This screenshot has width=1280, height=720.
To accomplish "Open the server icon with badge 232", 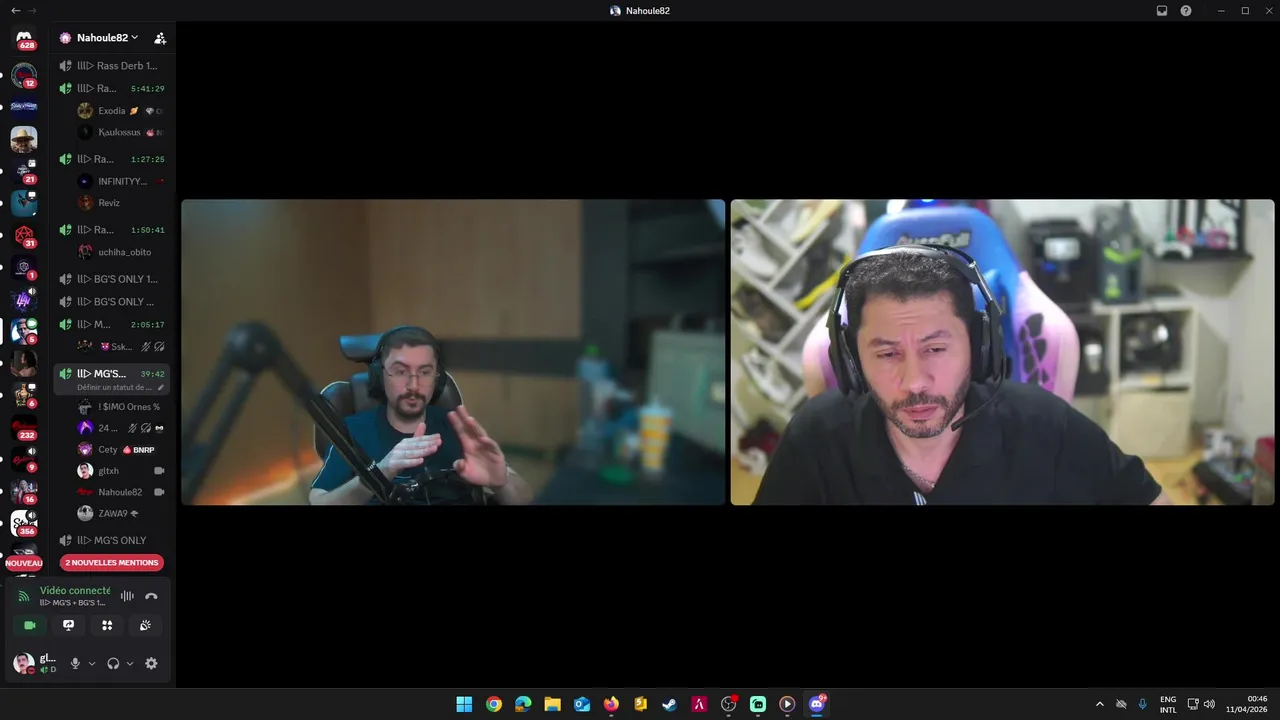I will pyautogui.click(x=24, y=427).
